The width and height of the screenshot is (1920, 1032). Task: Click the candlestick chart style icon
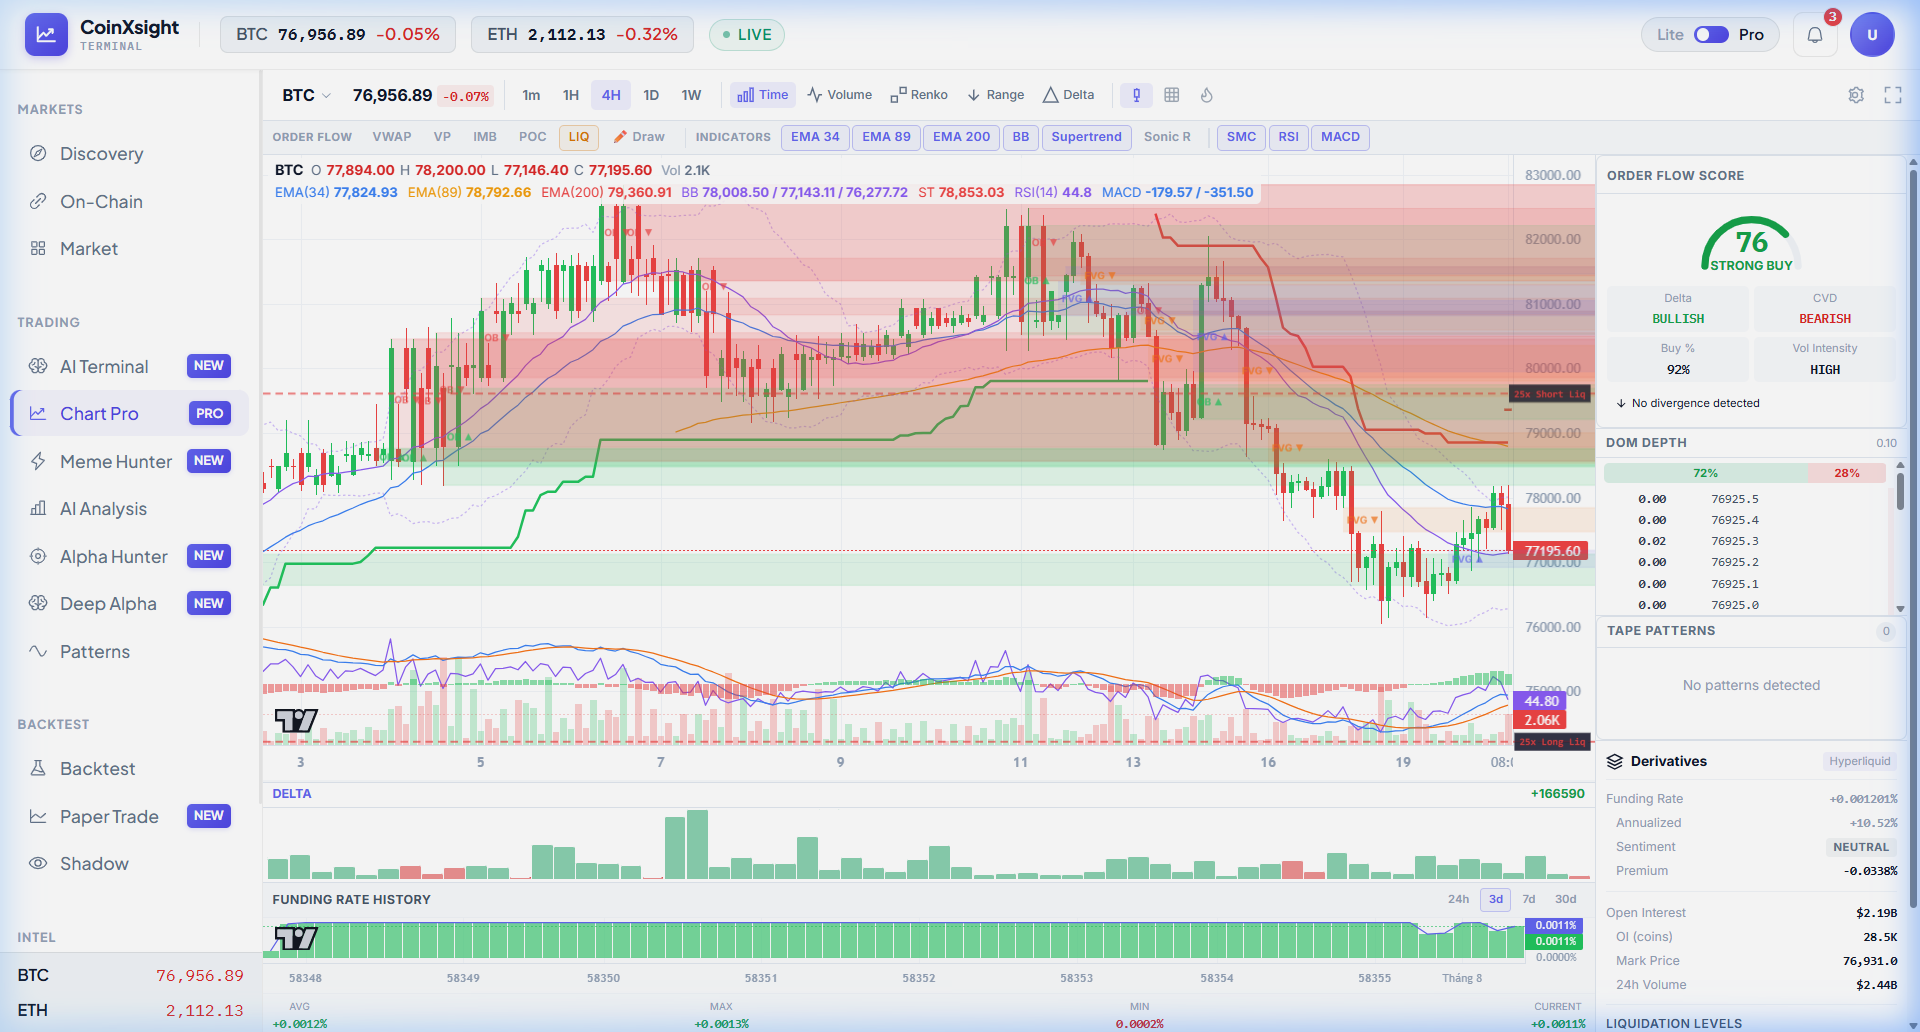[x=1136, y=95]
